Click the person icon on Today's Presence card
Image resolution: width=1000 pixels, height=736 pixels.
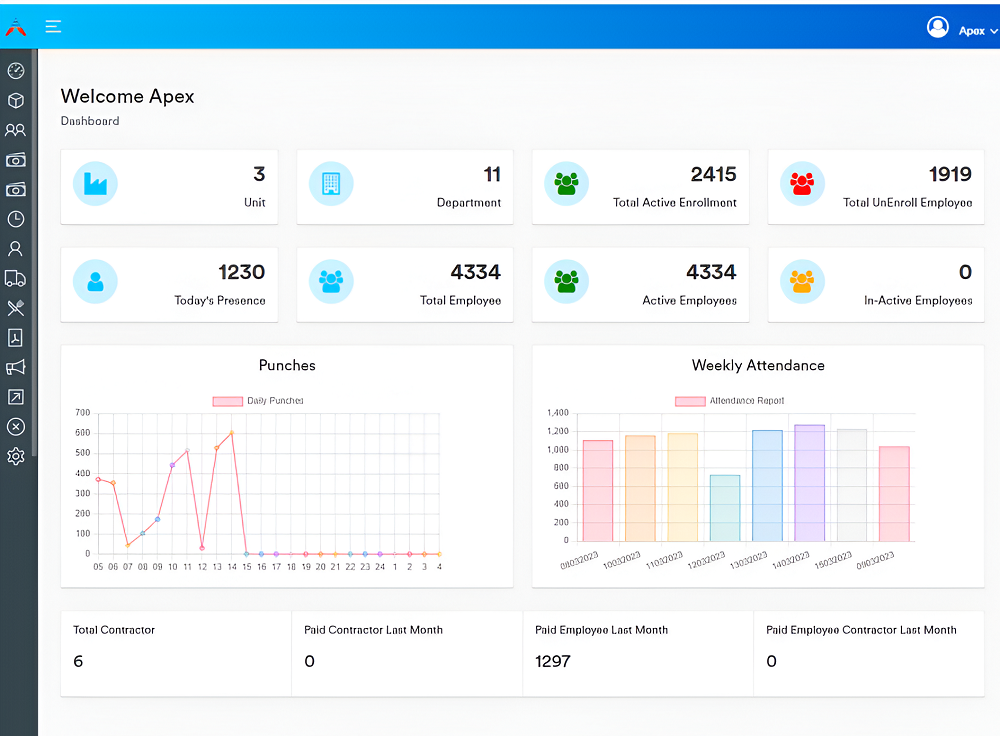point(95,282)
